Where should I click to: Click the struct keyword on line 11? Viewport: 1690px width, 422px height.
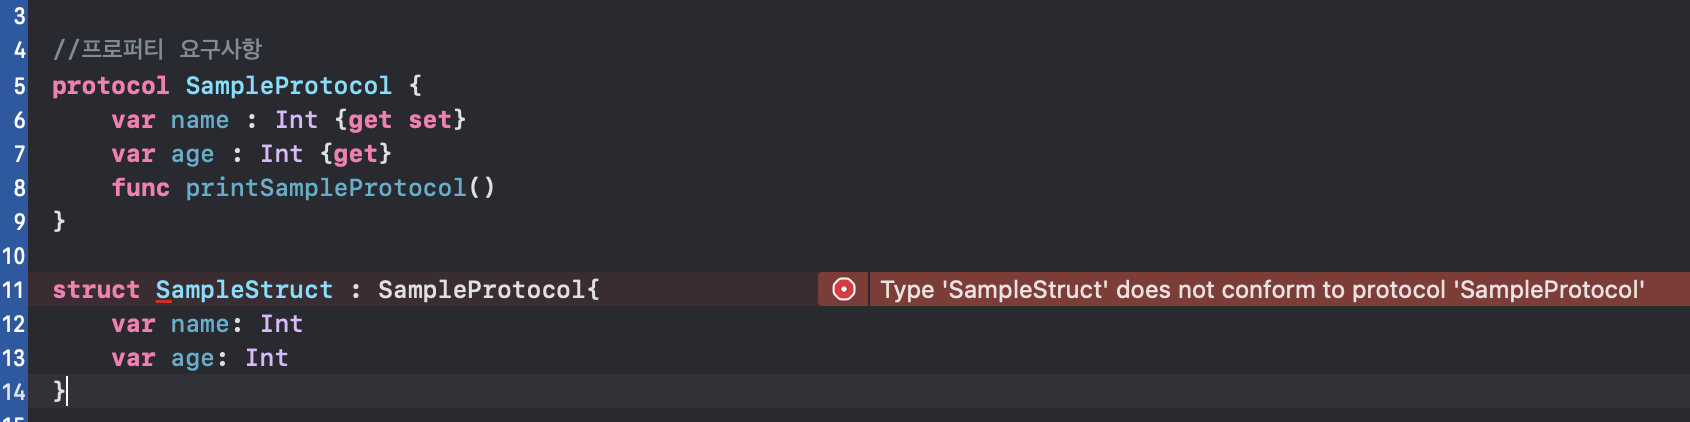point(96,290)
